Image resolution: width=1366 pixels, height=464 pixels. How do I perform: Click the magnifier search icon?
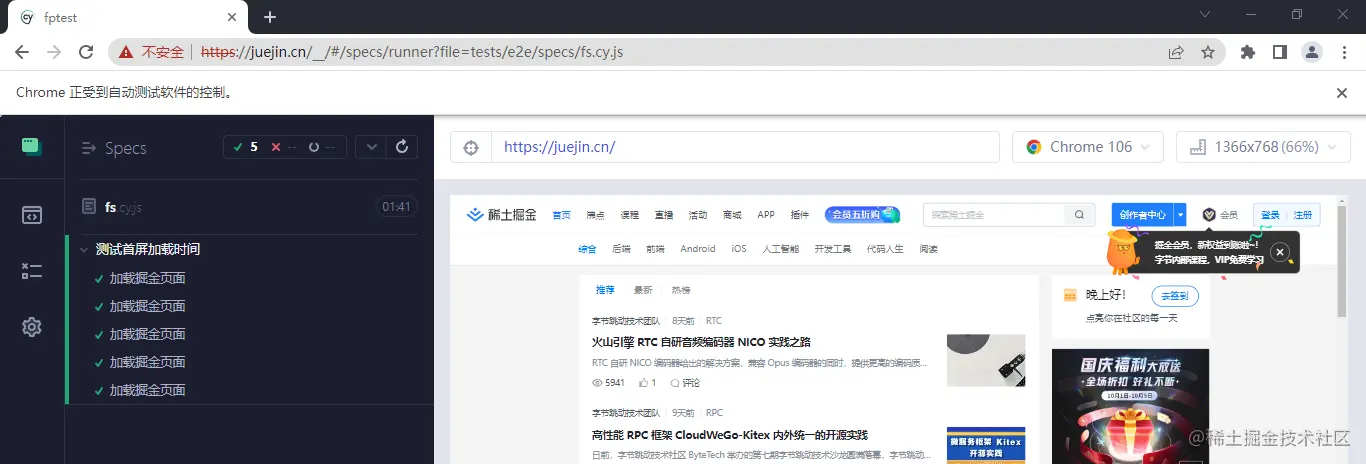coord(1079,214)
